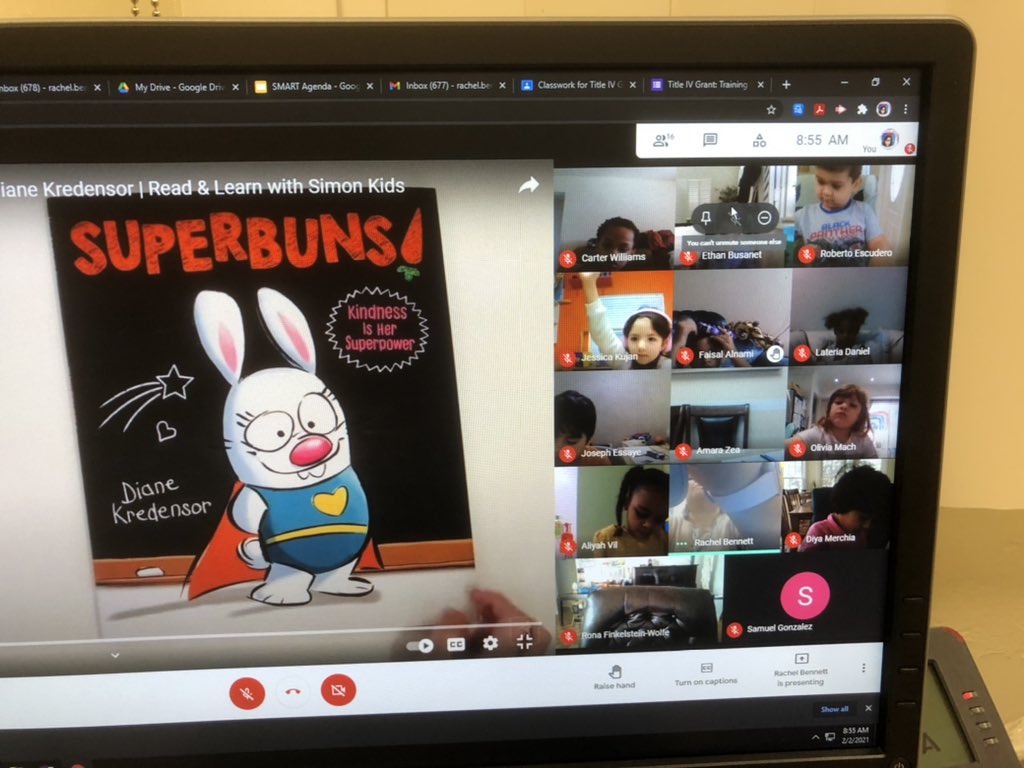This screenshot has width=1024, height=768.
Task: Close the Title IV Grant Training tab
Action: click(x=760, y=84)
